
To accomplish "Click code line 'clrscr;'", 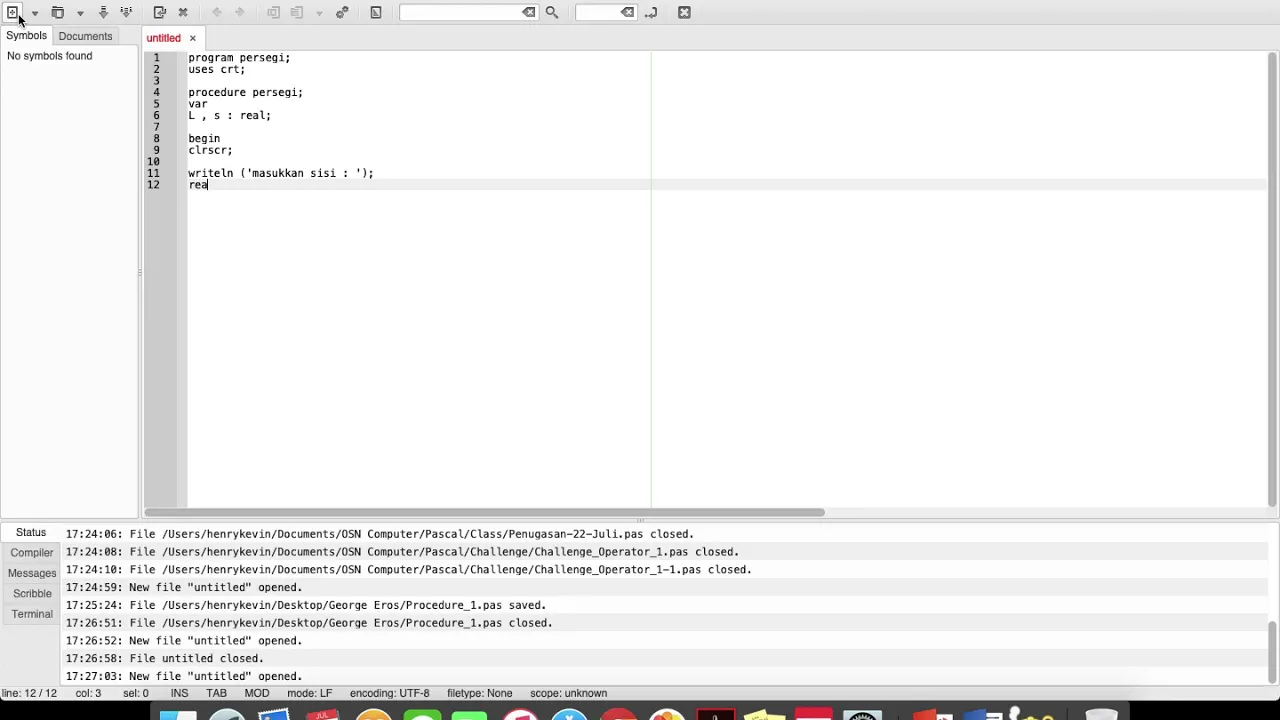I will pos(210,150).
